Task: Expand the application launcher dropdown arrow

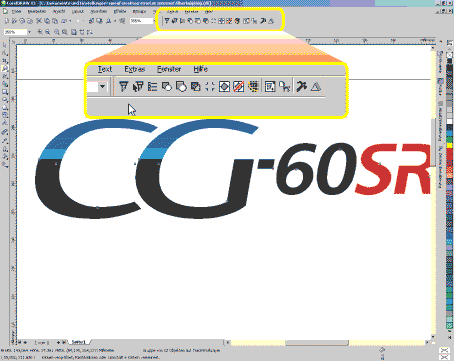Action: (115, 21)
